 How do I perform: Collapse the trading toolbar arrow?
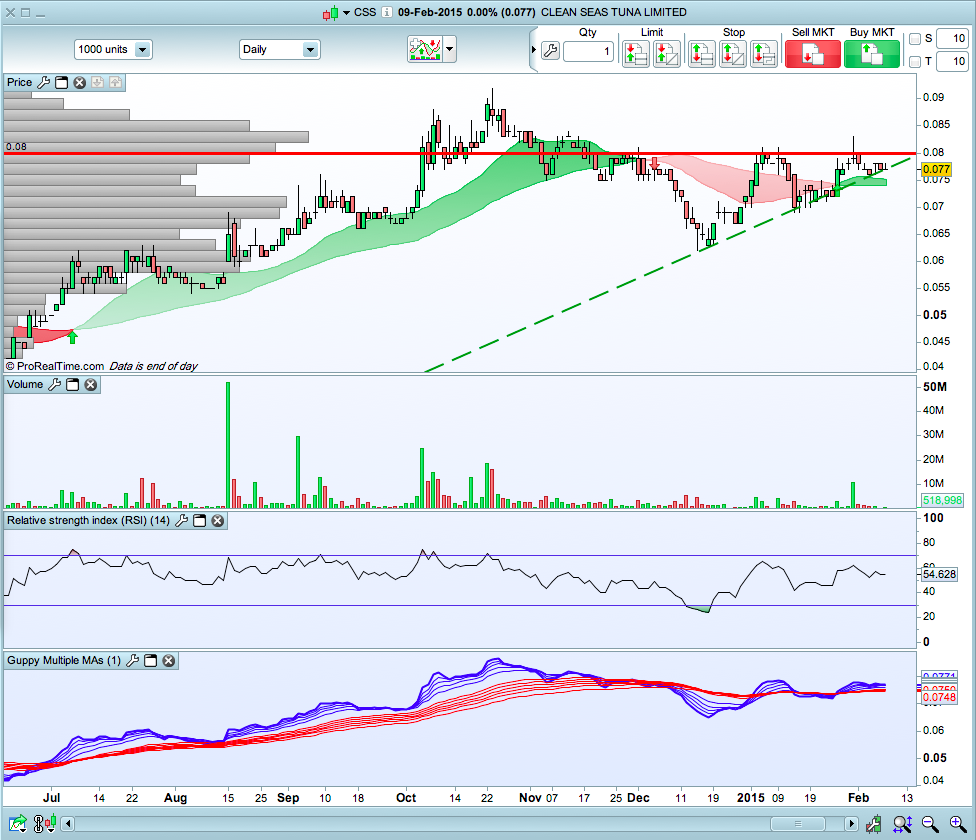(533, 49)
